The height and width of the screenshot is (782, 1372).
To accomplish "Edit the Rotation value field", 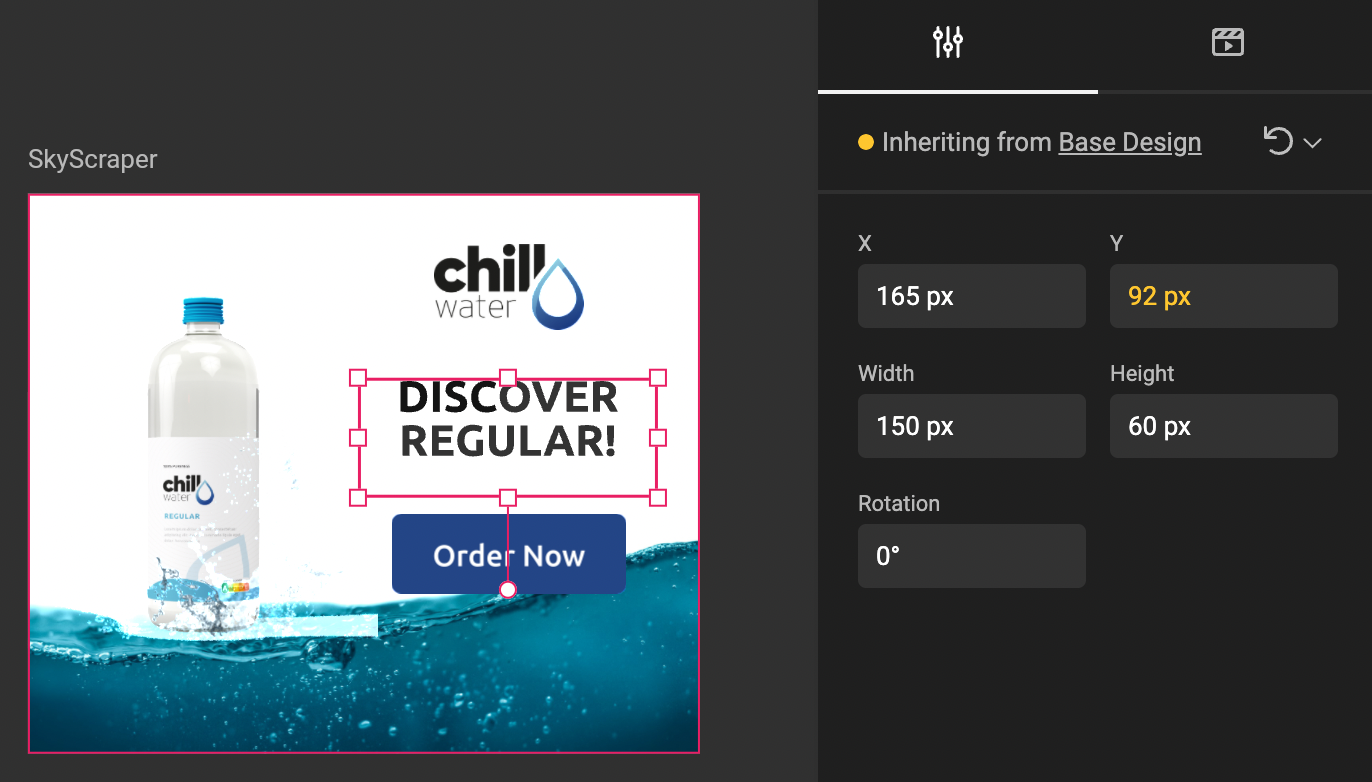I will [x=972, y=556].
